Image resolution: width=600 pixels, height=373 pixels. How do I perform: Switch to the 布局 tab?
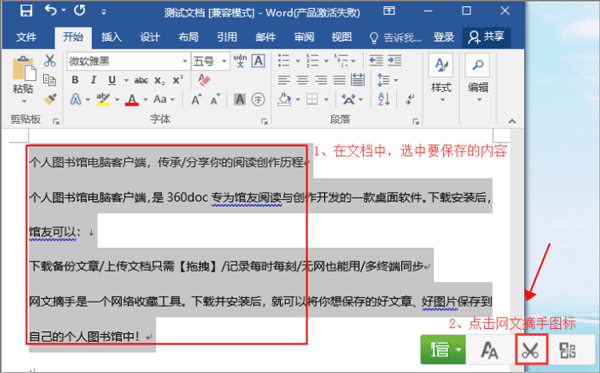pos(189,37)
